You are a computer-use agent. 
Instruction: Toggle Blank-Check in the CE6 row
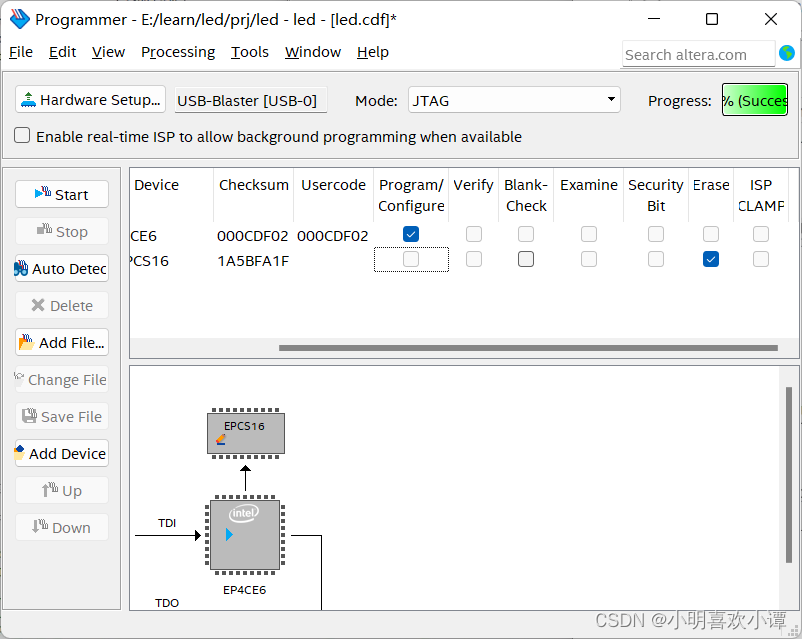526,234
